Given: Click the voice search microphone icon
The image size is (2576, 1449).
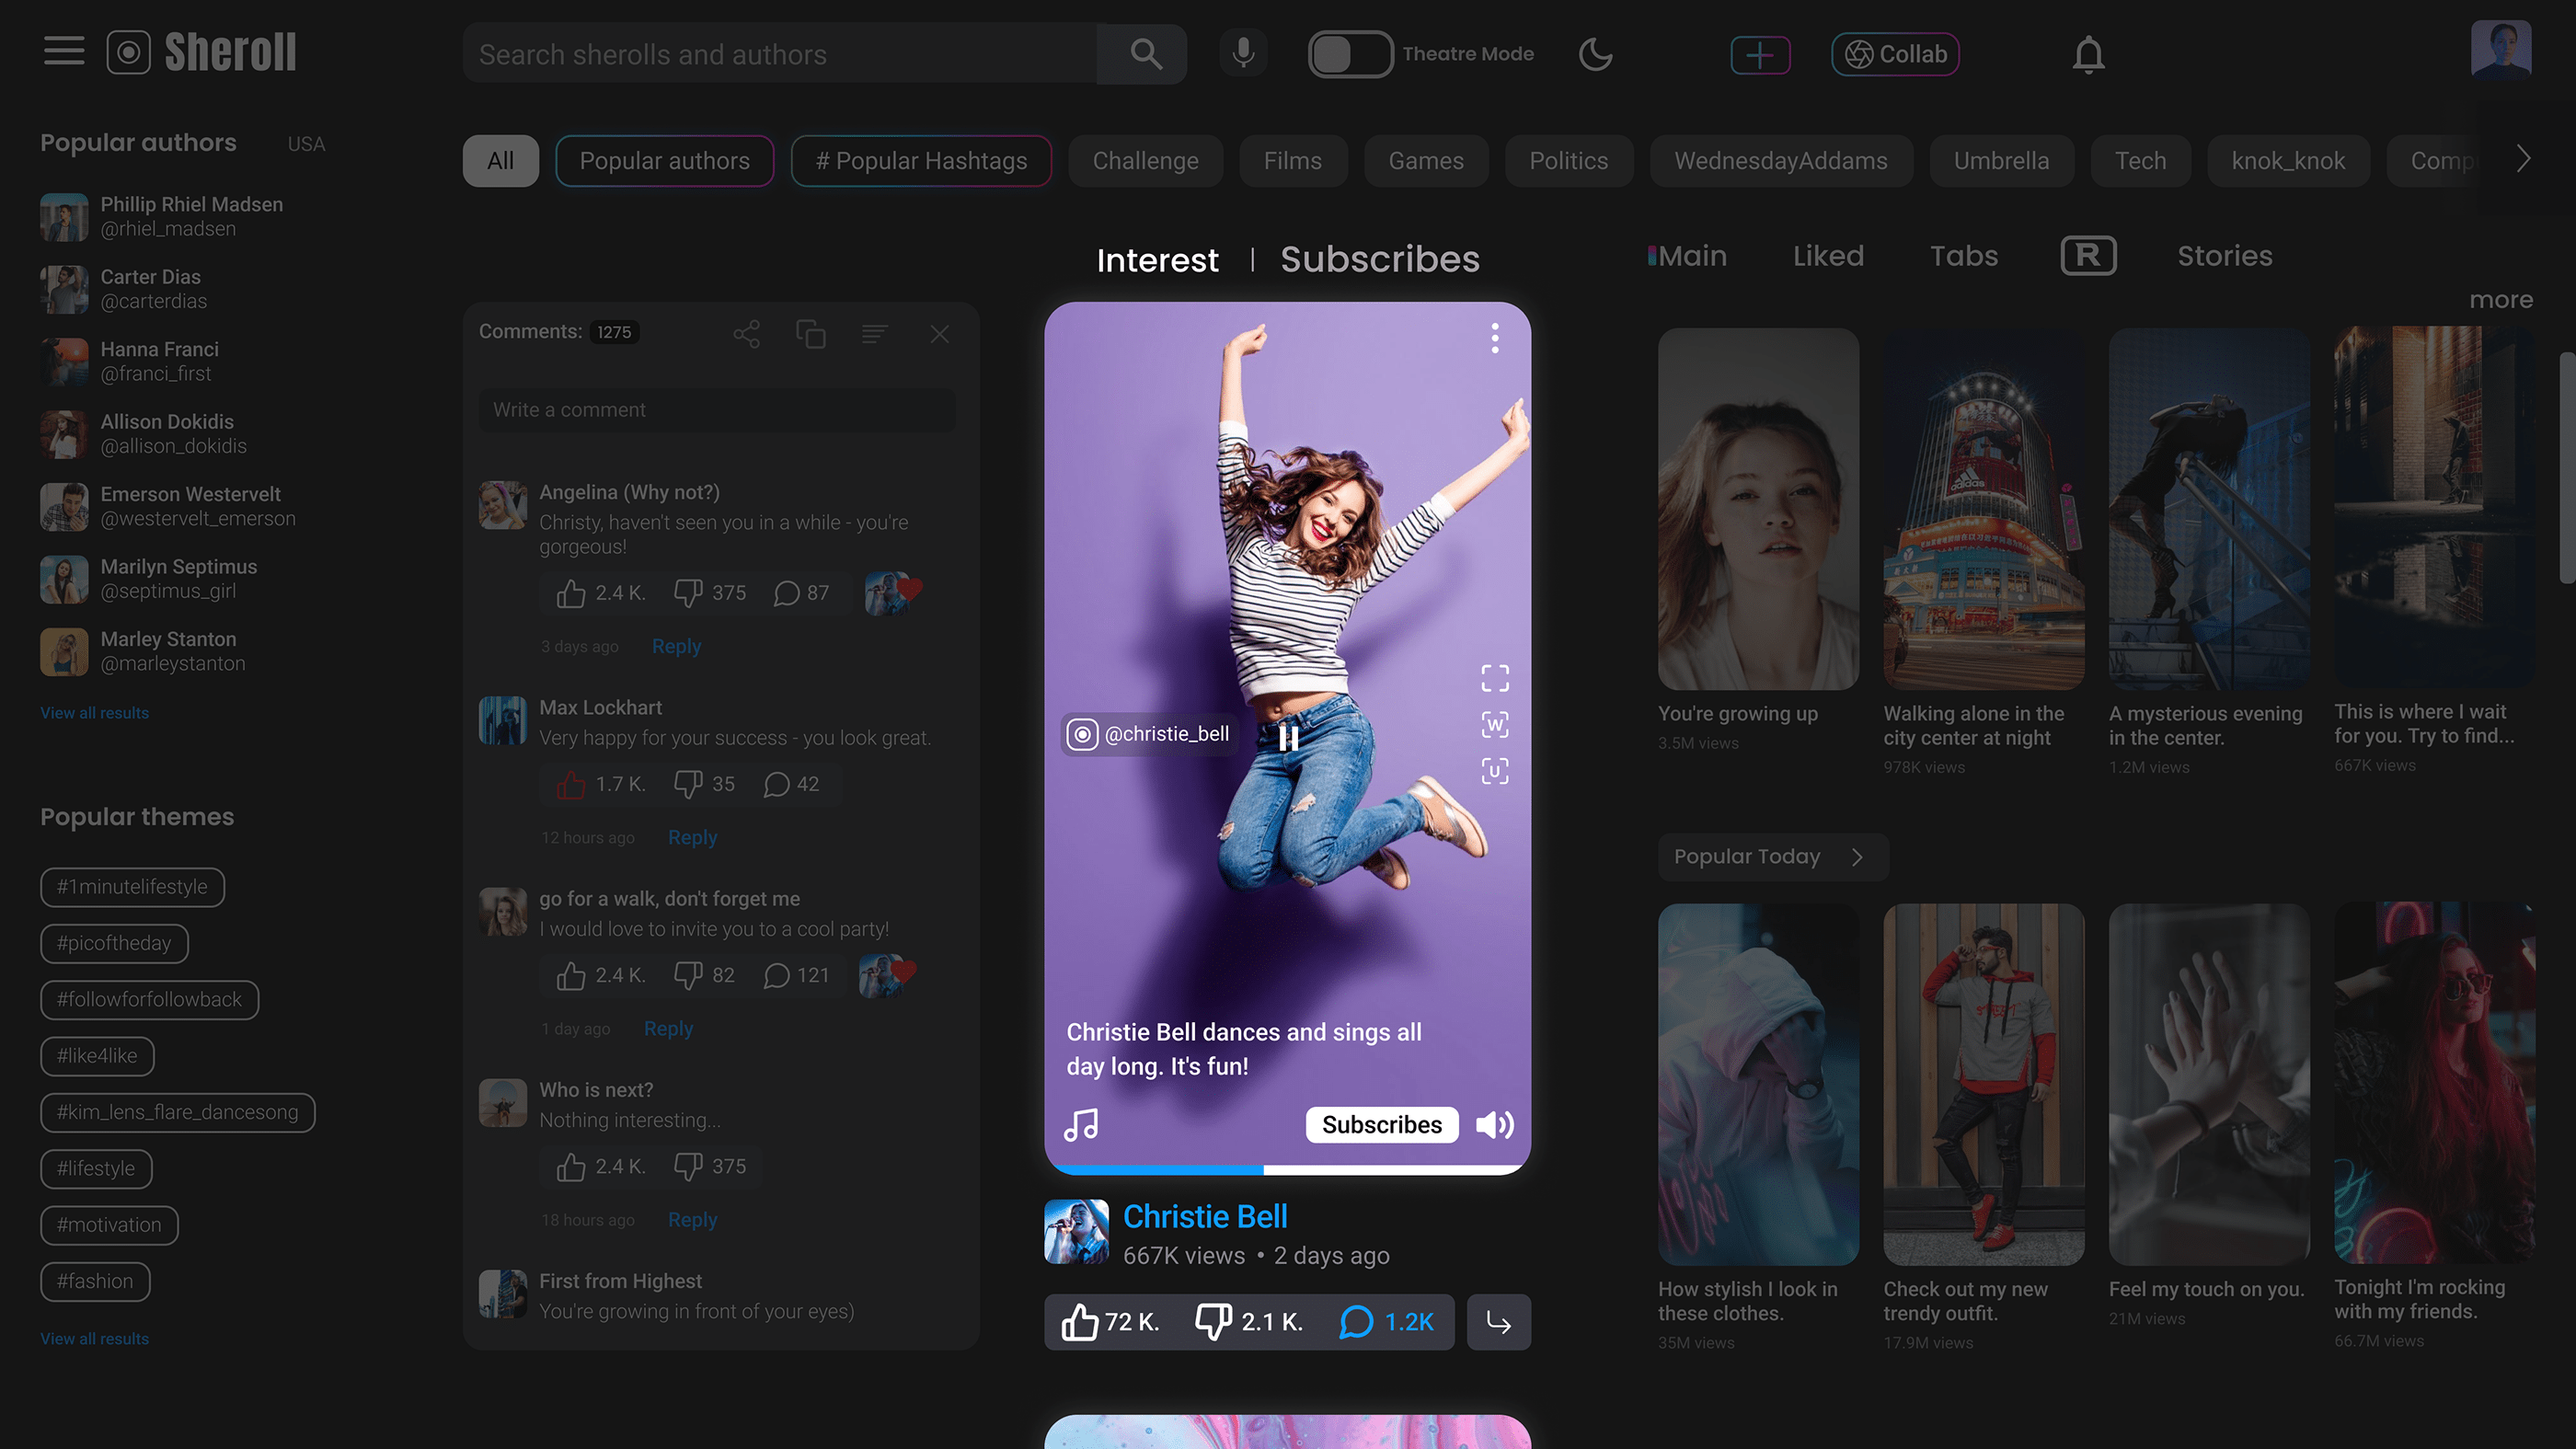Looking at the screenshot, I should [x=1243, y=53].
